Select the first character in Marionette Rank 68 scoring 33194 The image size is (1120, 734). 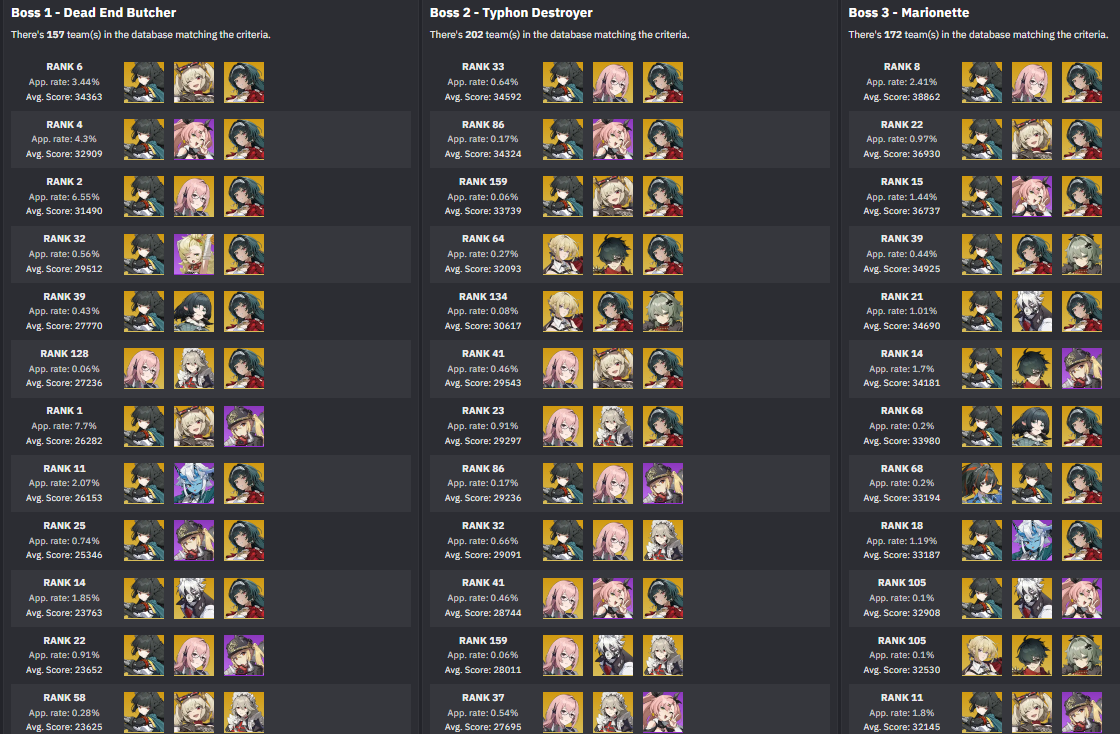(x=981, y=483)
